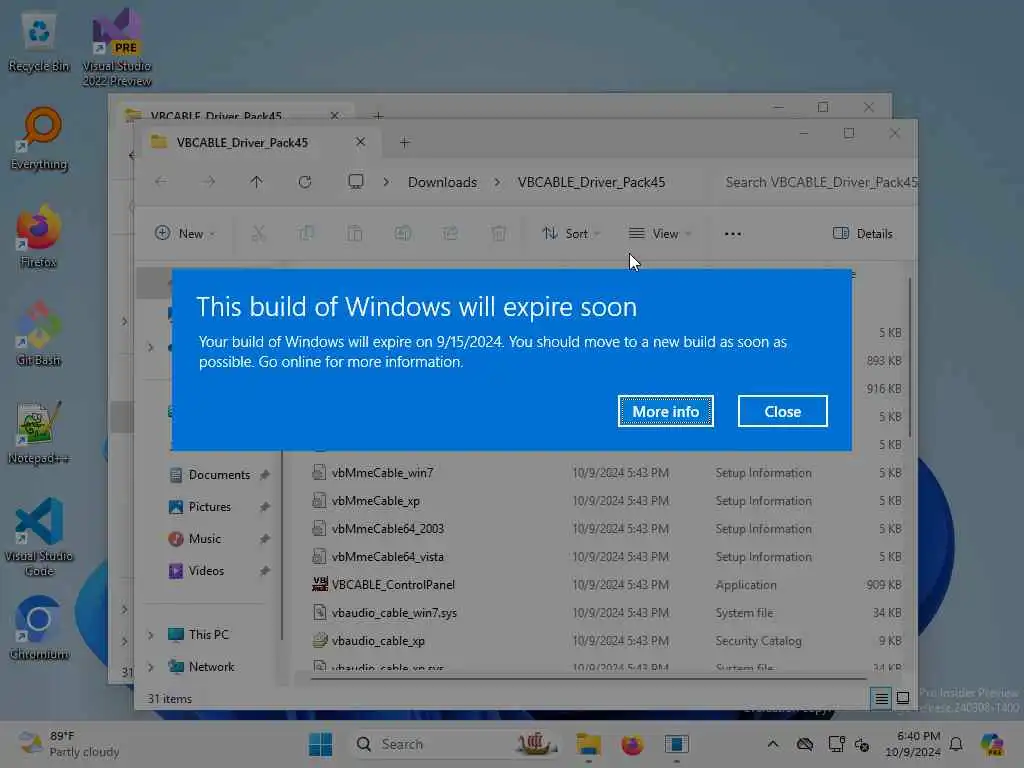Open the Windows Start menu

320,744
